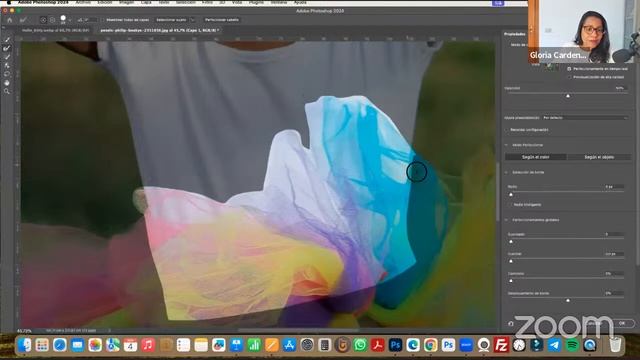Open Adobe Acrobat from the Dock
640x360 pixels.
pos(378,345)
